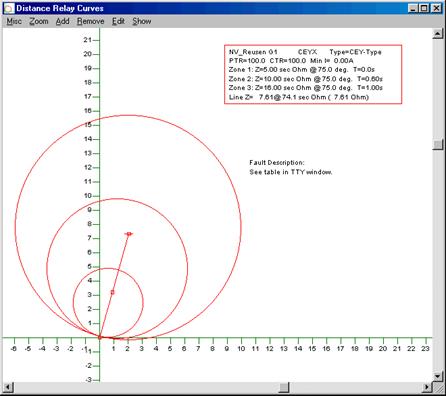Close the Distance Relay Curves window
Viewport: 446px width, 396px height.
pos(436,8)
